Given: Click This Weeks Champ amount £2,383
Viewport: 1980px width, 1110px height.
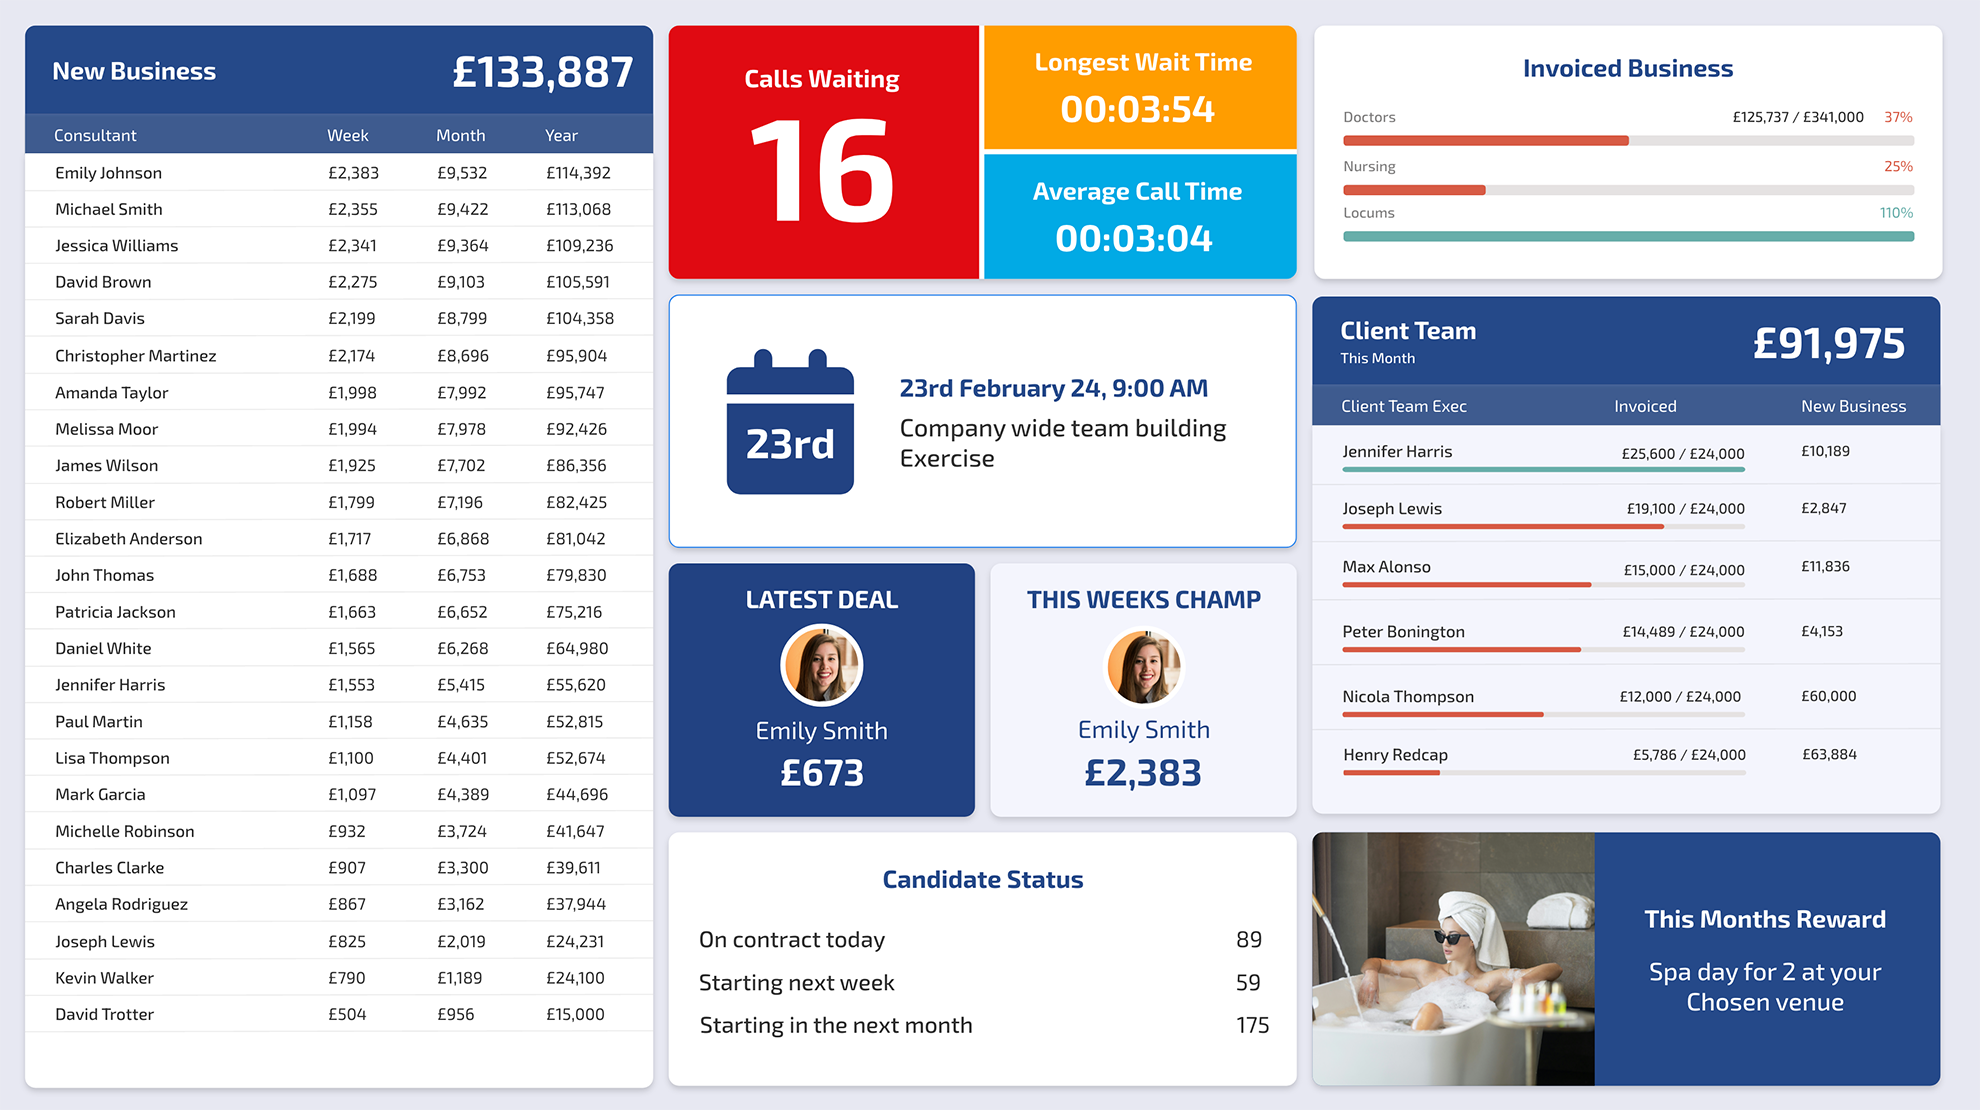Looking at the screenshot, I should (x=1143, y=772).
